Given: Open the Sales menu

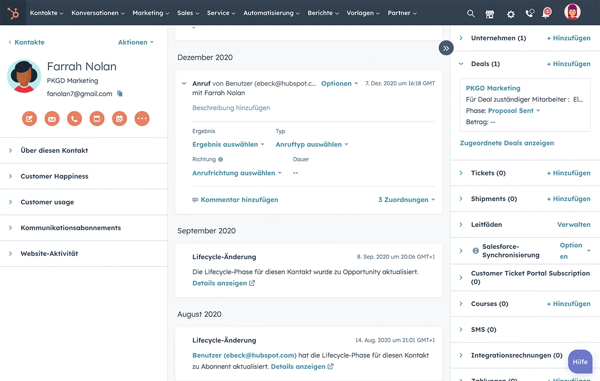Looking at the screenshot, I should [188, 13].
